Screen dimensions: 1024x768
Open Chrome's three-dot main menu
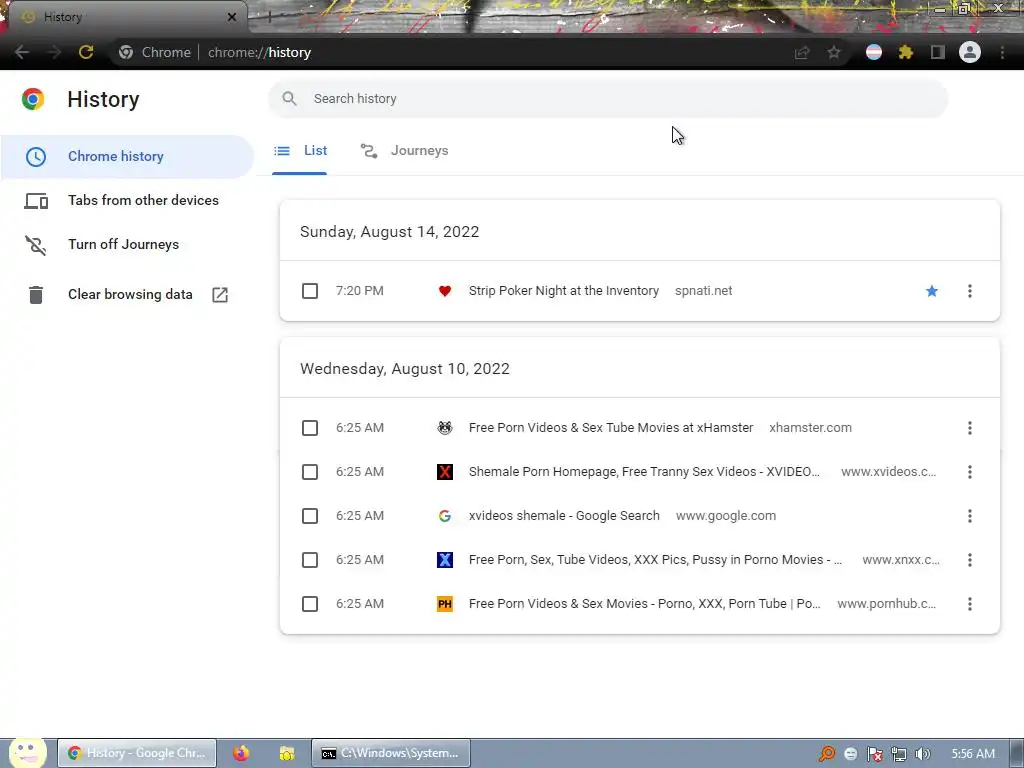click(x=1002, y=52)
